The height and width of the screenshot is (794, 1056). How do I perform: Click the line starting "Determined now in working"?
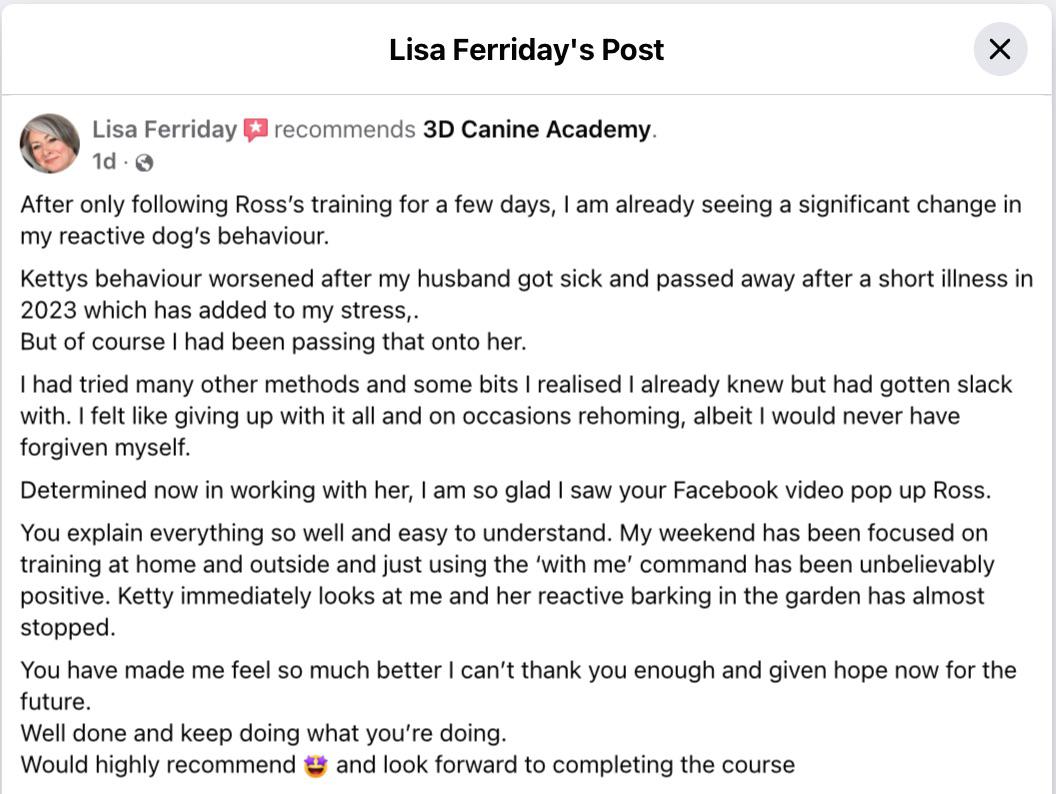click(x=505, y=490)
